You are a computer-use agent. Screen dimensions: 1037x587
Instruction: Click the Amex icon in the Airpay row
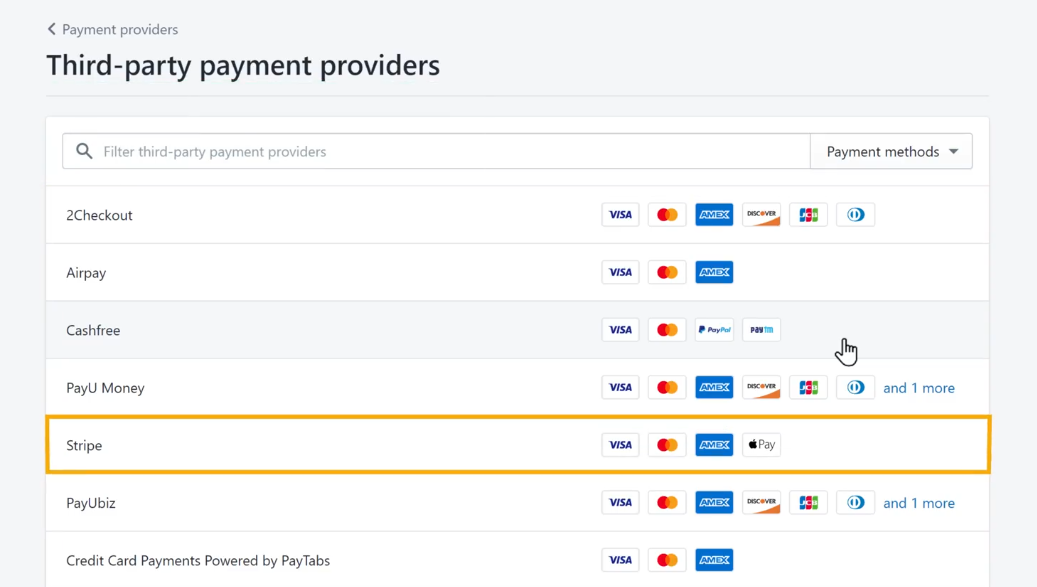(x=714, y=272)
